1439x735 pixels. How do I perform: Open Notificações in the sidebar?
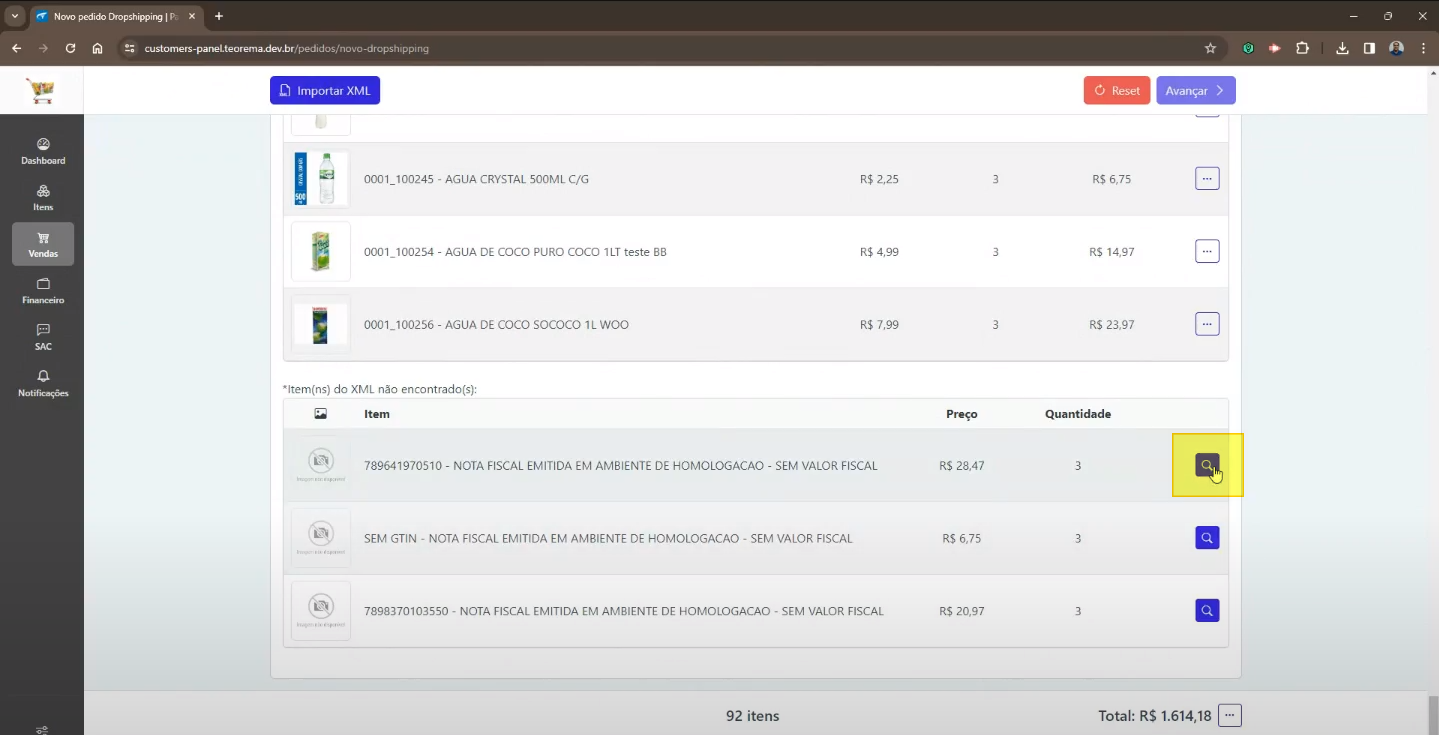pyautogui.click(x=43, y=384)
